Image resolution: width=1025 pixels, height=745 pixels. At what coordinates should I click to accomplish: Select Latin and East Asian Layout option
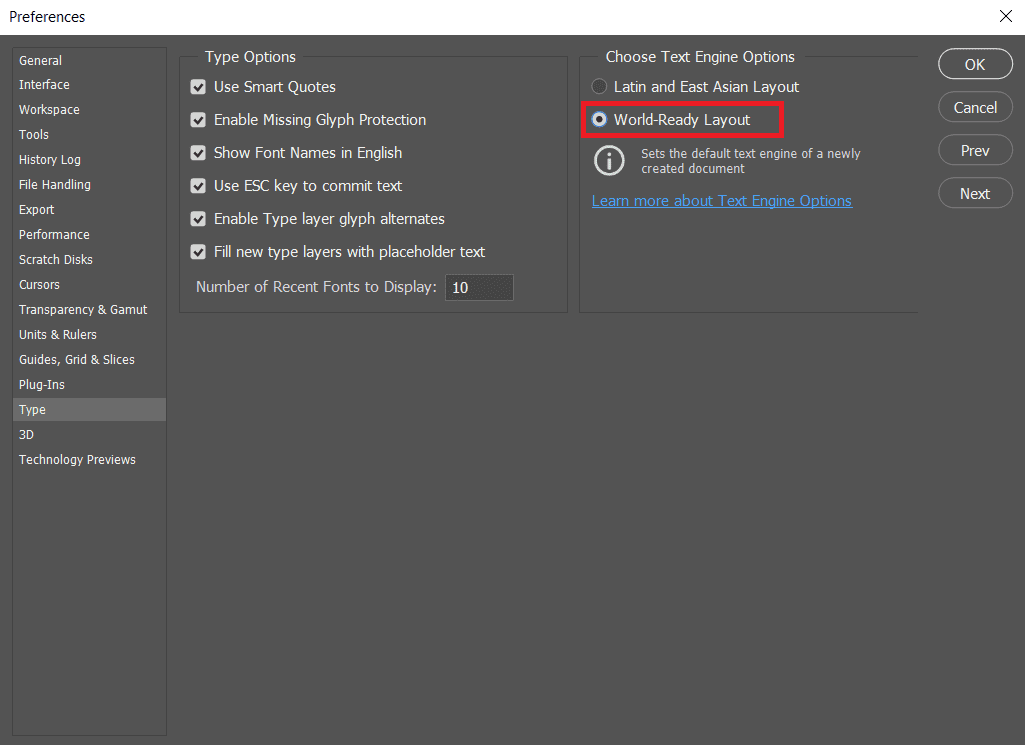(599, 86)
